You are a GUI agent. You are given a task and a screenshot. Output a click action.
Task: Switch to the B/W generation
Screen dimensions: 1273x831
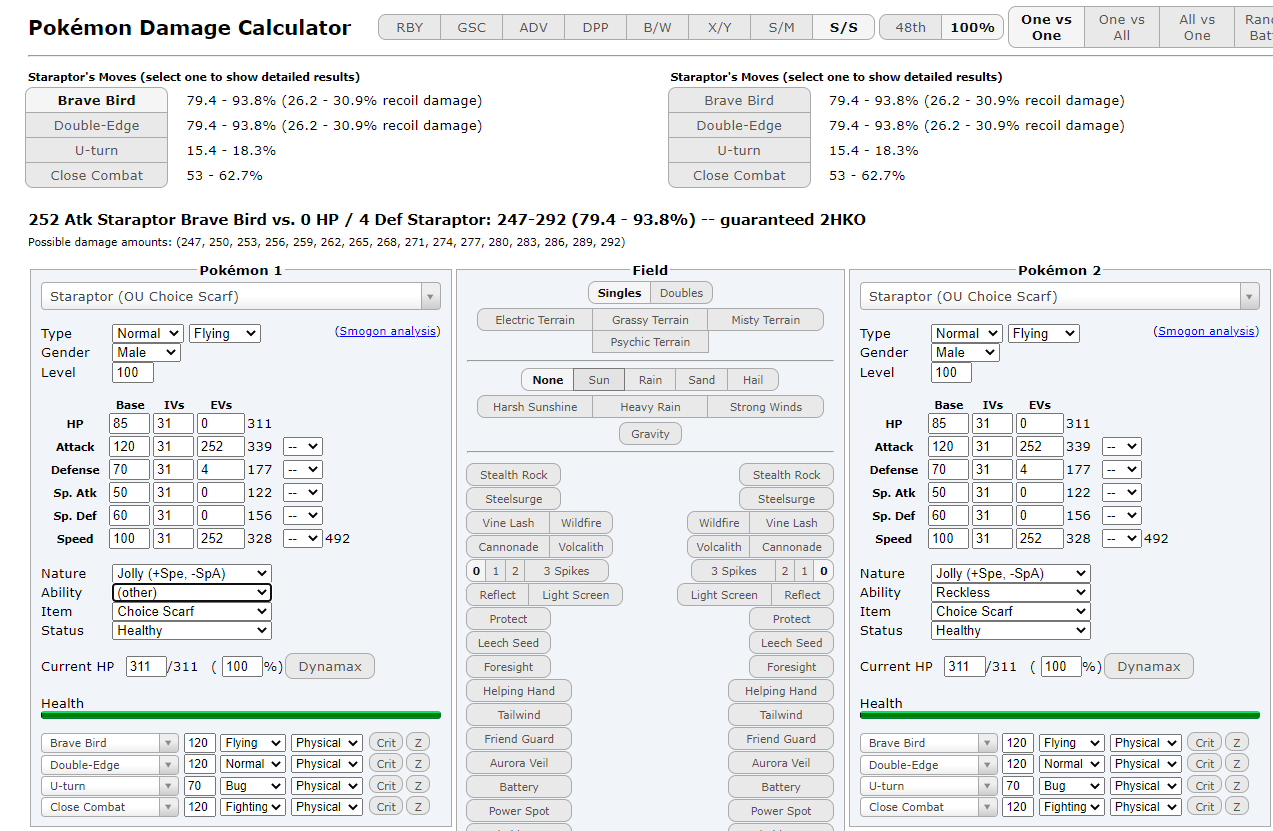658,27
